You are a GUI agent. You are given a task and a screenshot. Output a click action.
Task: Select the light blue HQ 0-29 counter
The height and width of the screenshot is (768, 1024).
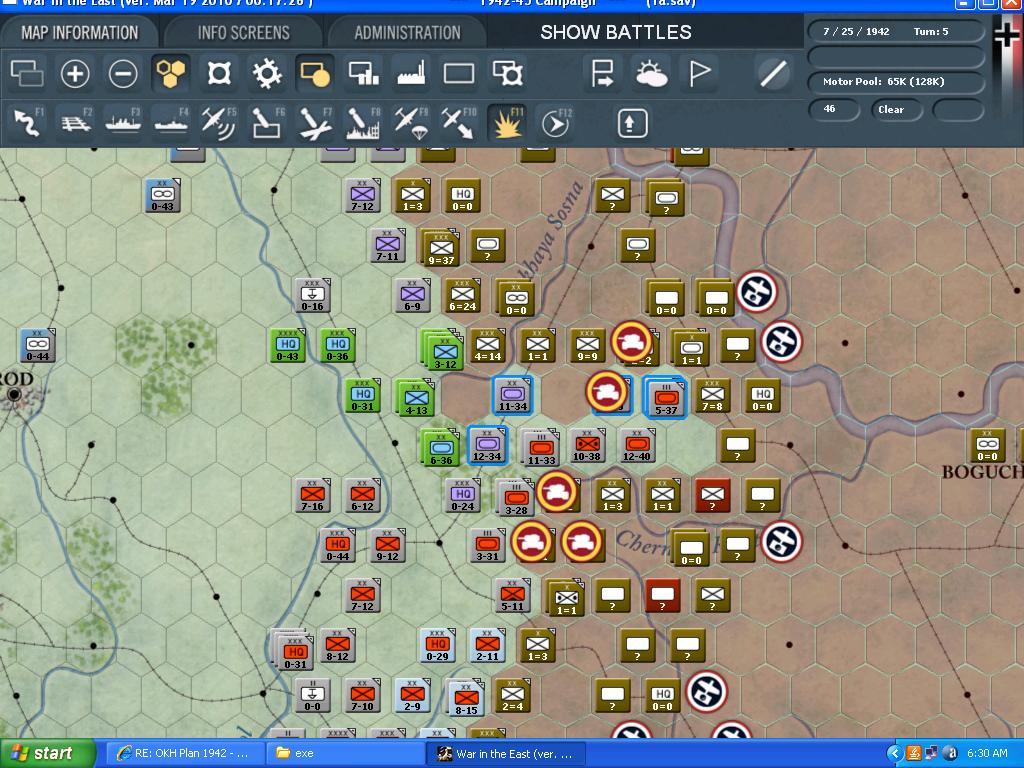pos(438,645)
